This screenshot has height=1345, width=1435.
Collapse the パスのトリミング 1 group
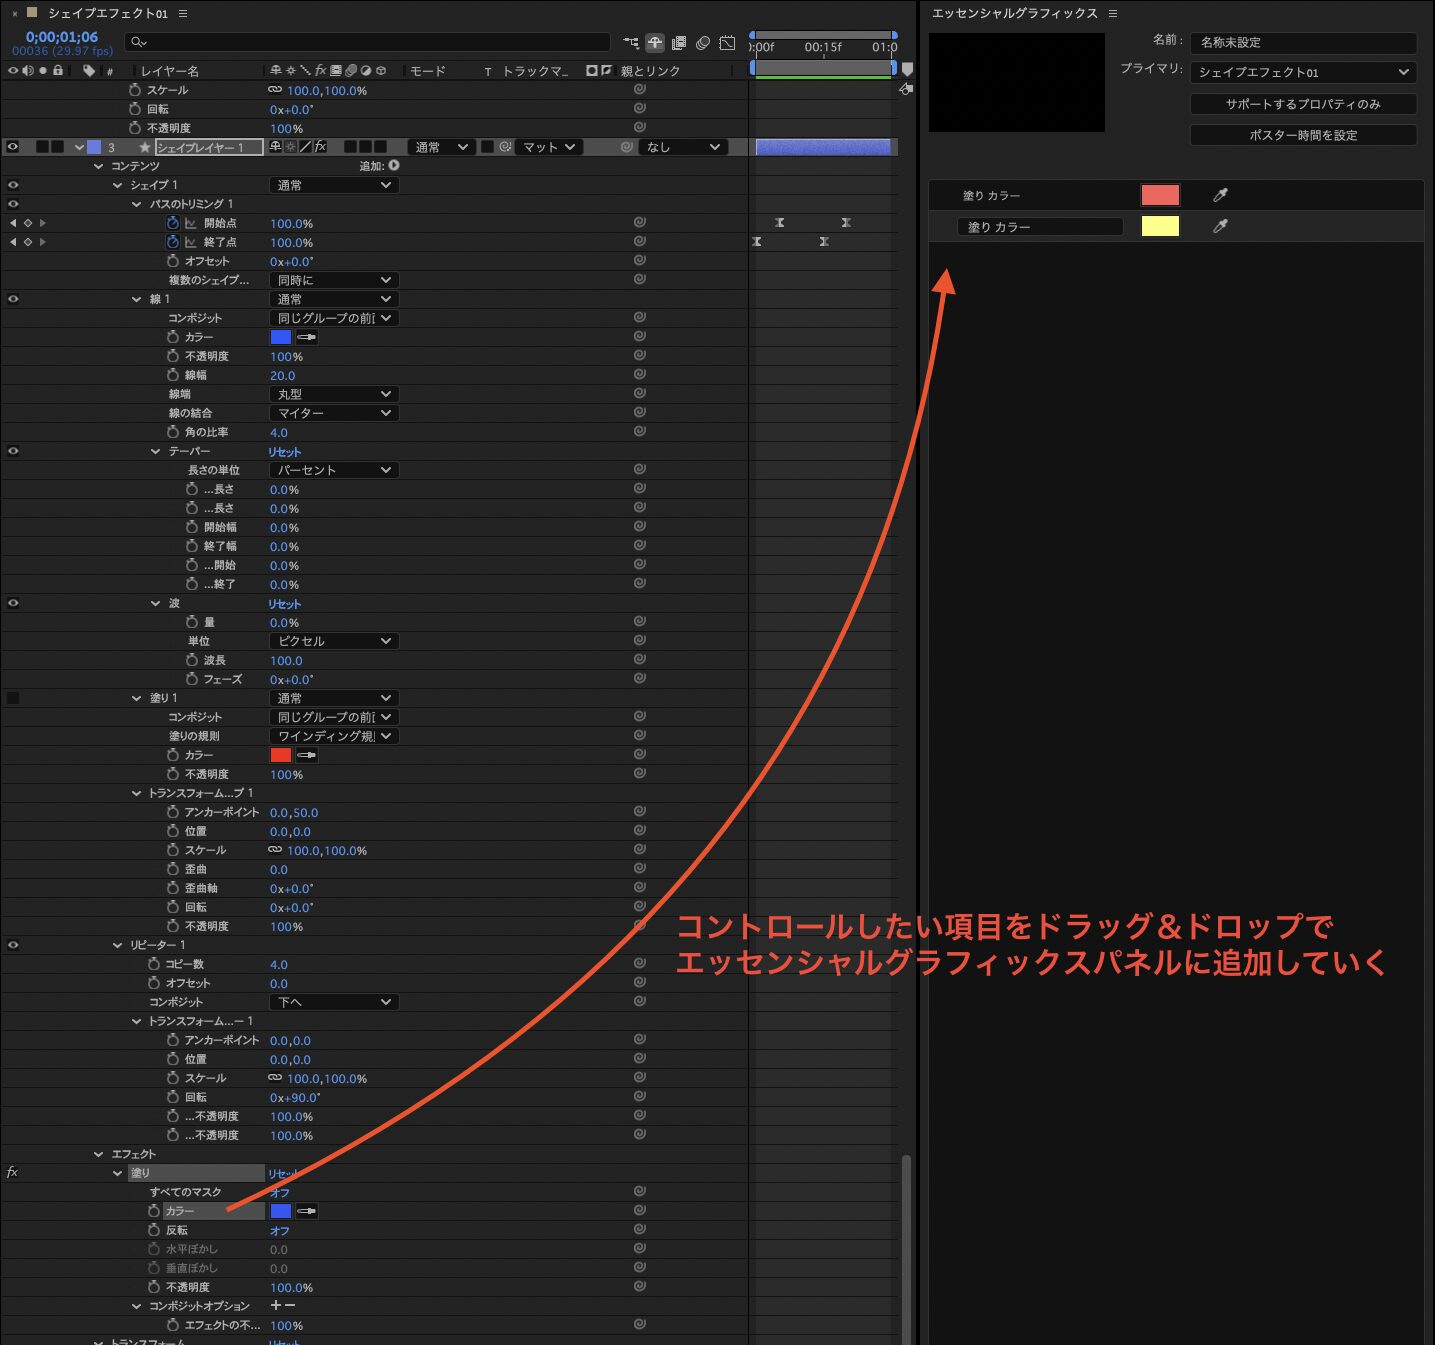click(x=136, y=204)
